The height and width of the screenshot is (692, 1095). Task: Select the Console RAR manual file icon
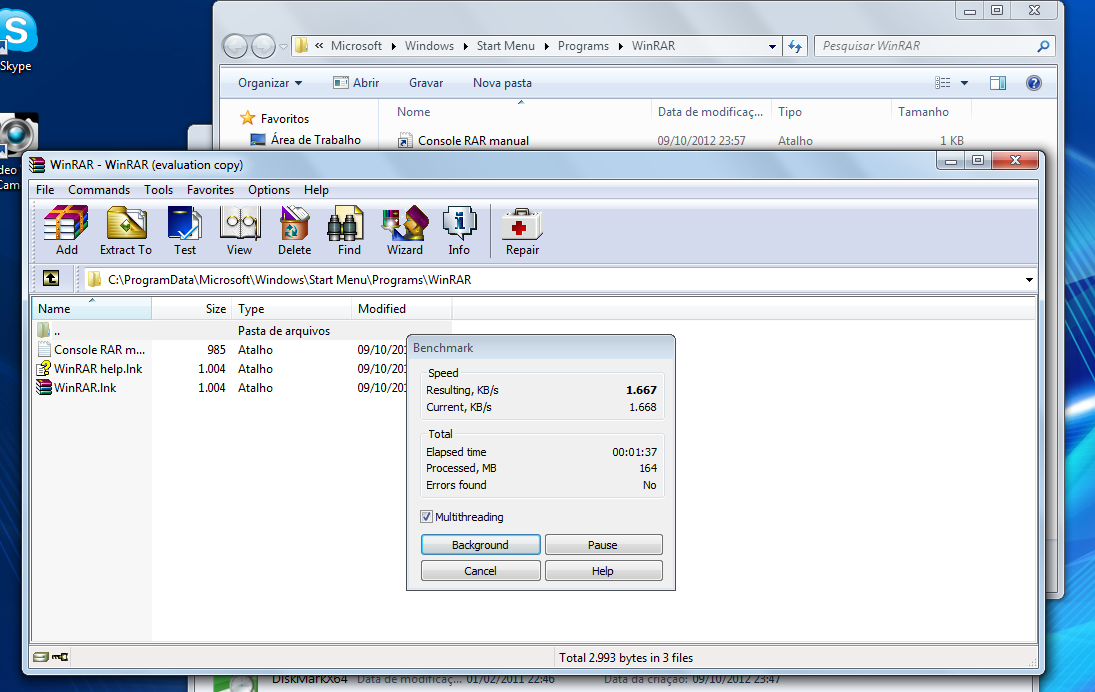click(x=44, y=350)
